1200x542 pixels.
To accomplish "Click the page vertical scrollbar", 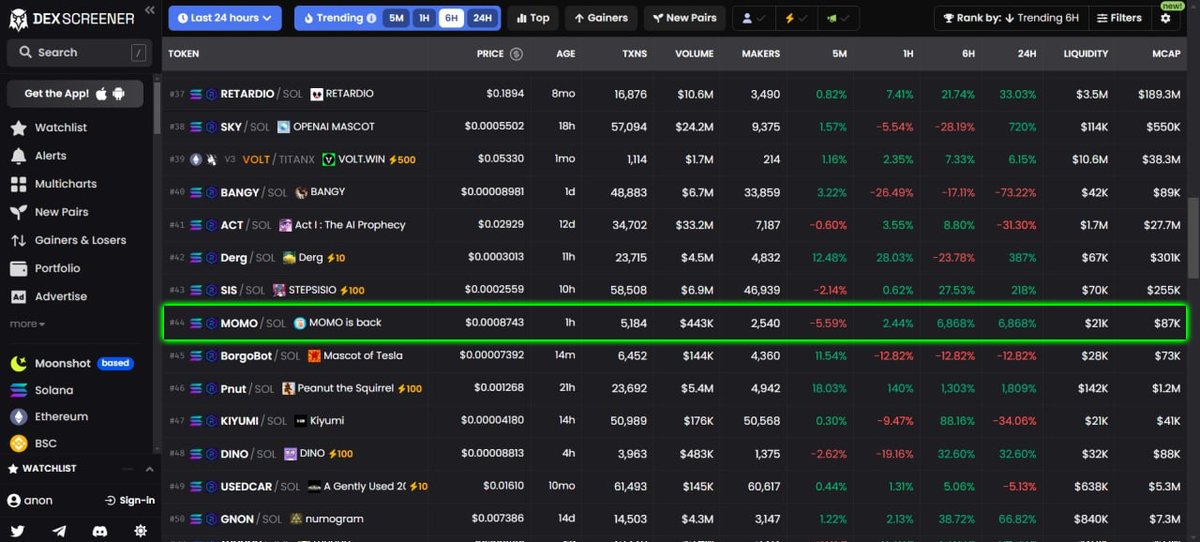I will (1194, 240).
